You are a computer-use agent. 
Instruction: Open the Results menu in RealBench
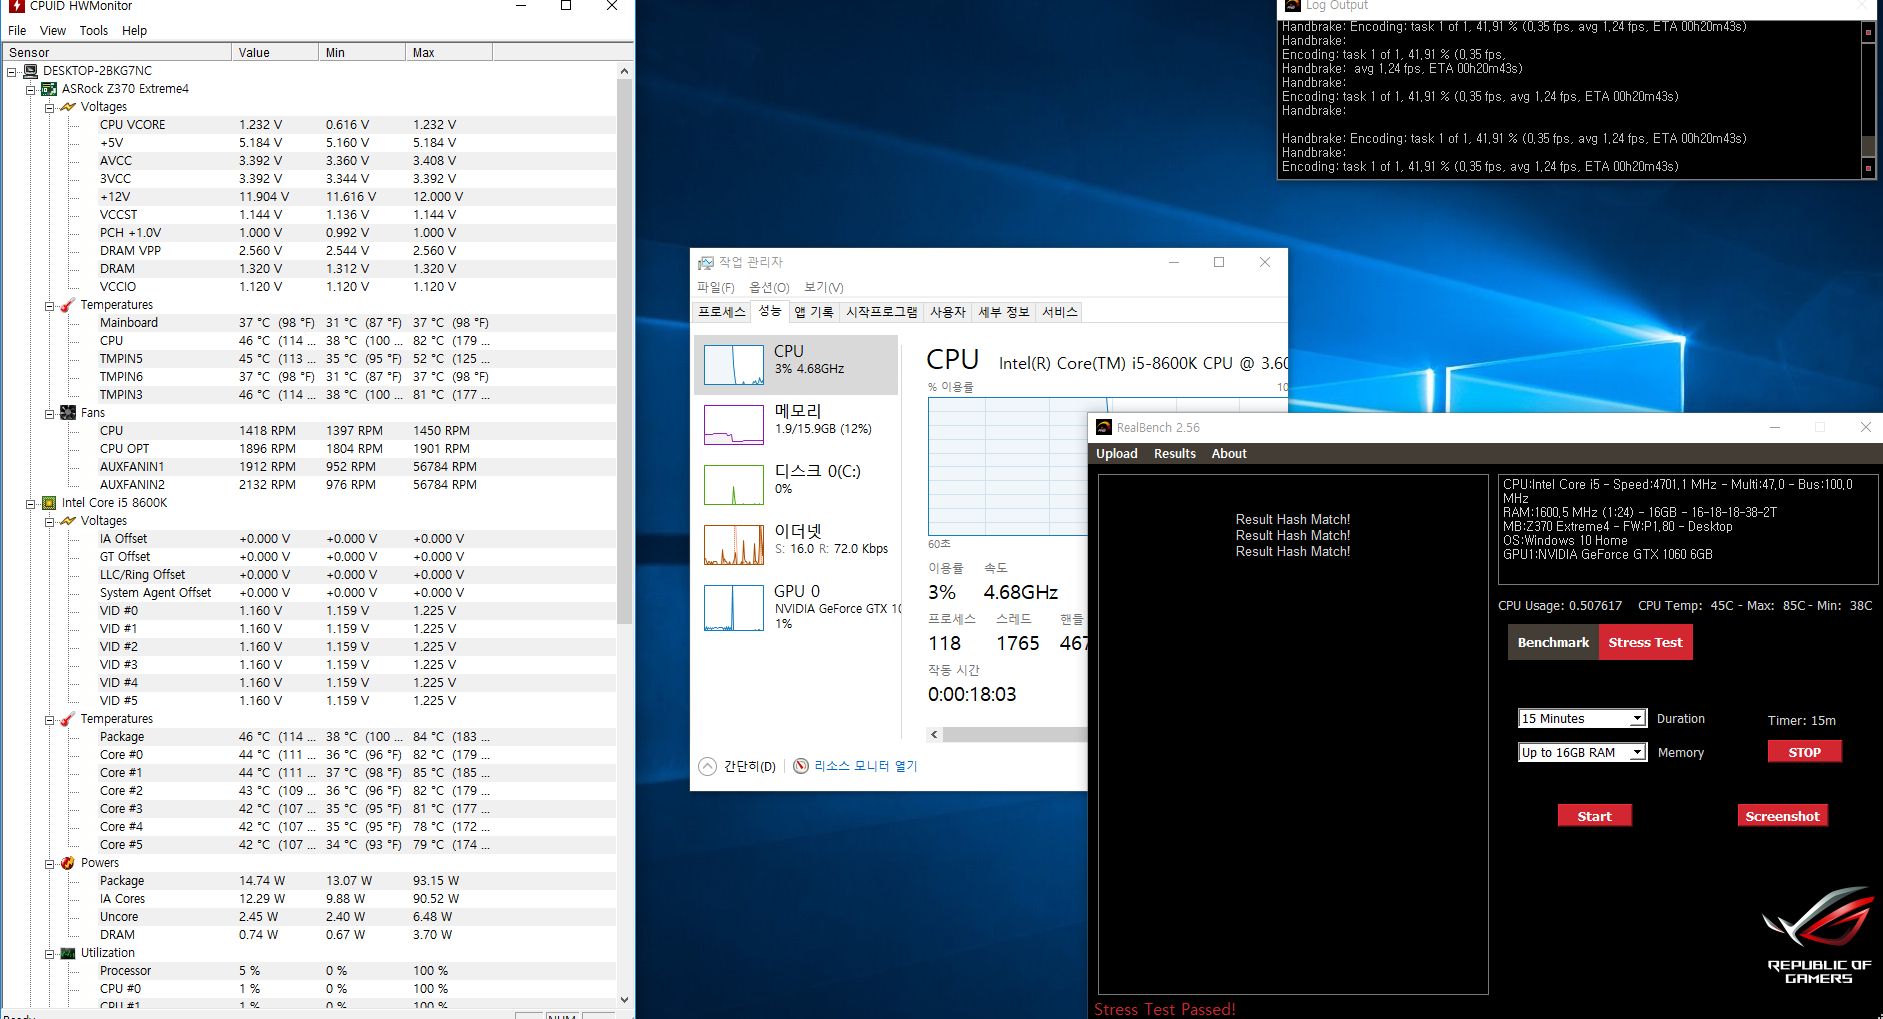(x=1175, y=454)
